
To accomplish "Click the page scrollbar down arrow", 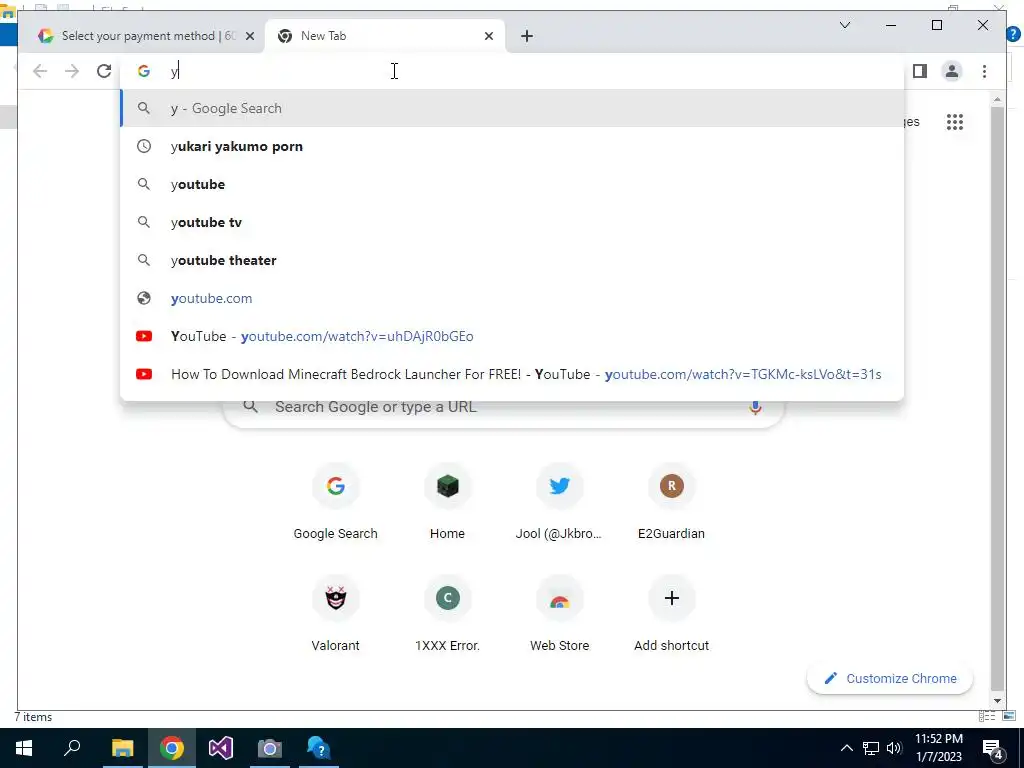I will click(997, 701).
